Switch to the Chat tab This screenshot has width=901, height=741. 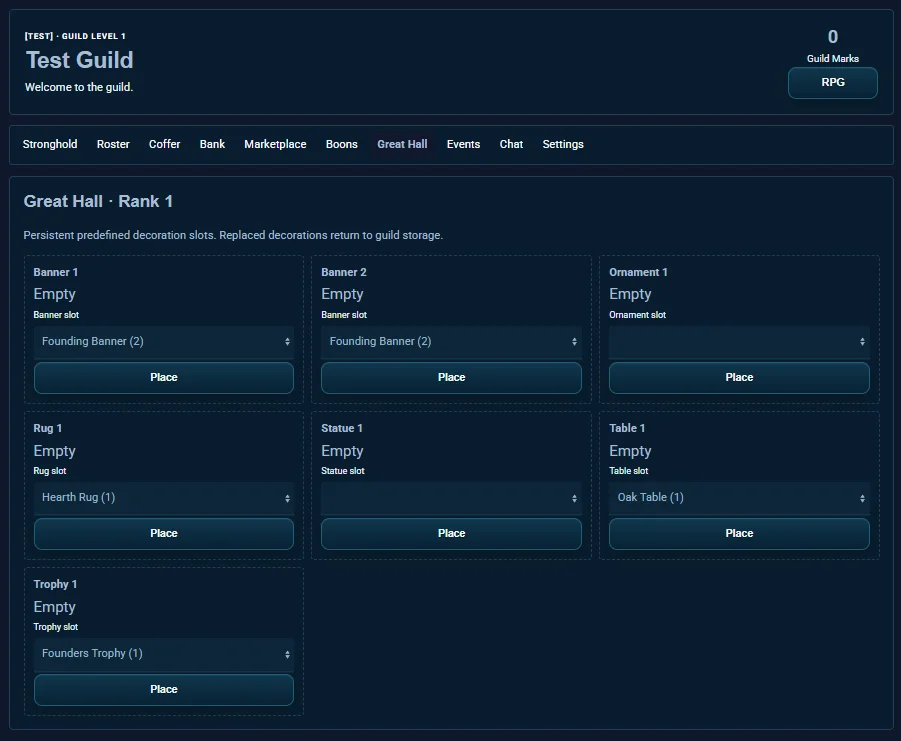click(x=511, y=144)
